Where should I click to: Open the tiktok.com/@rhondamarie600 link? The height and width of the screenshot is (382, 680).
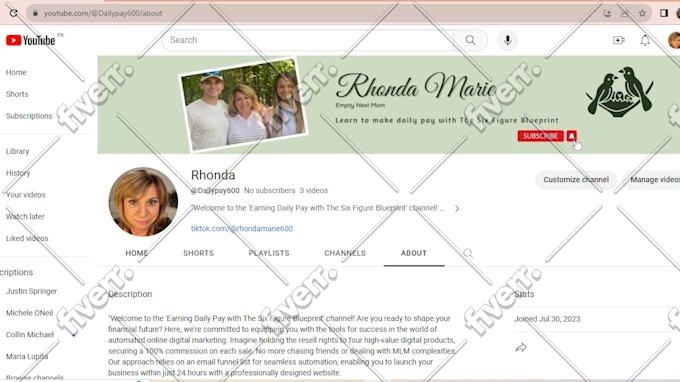[x=242, y=229]
